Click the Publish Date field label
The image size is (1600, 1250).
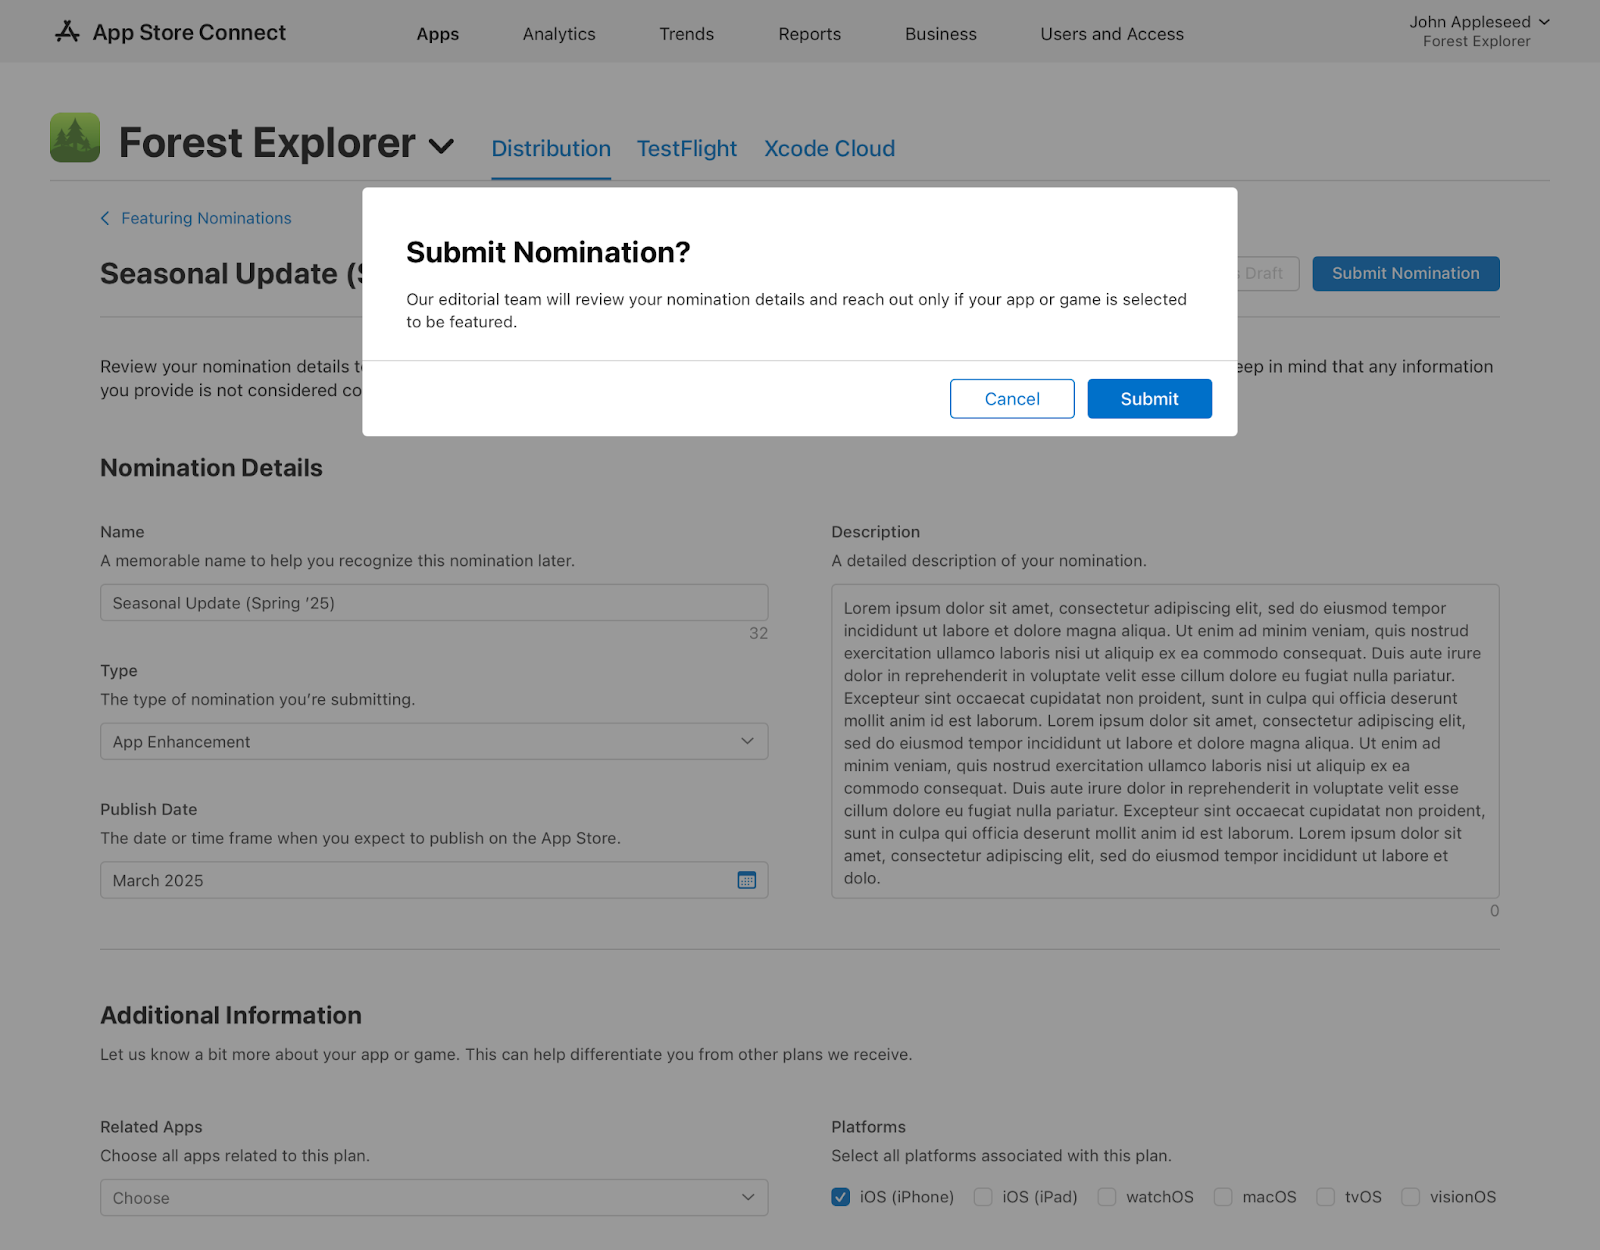click(149, 809)
